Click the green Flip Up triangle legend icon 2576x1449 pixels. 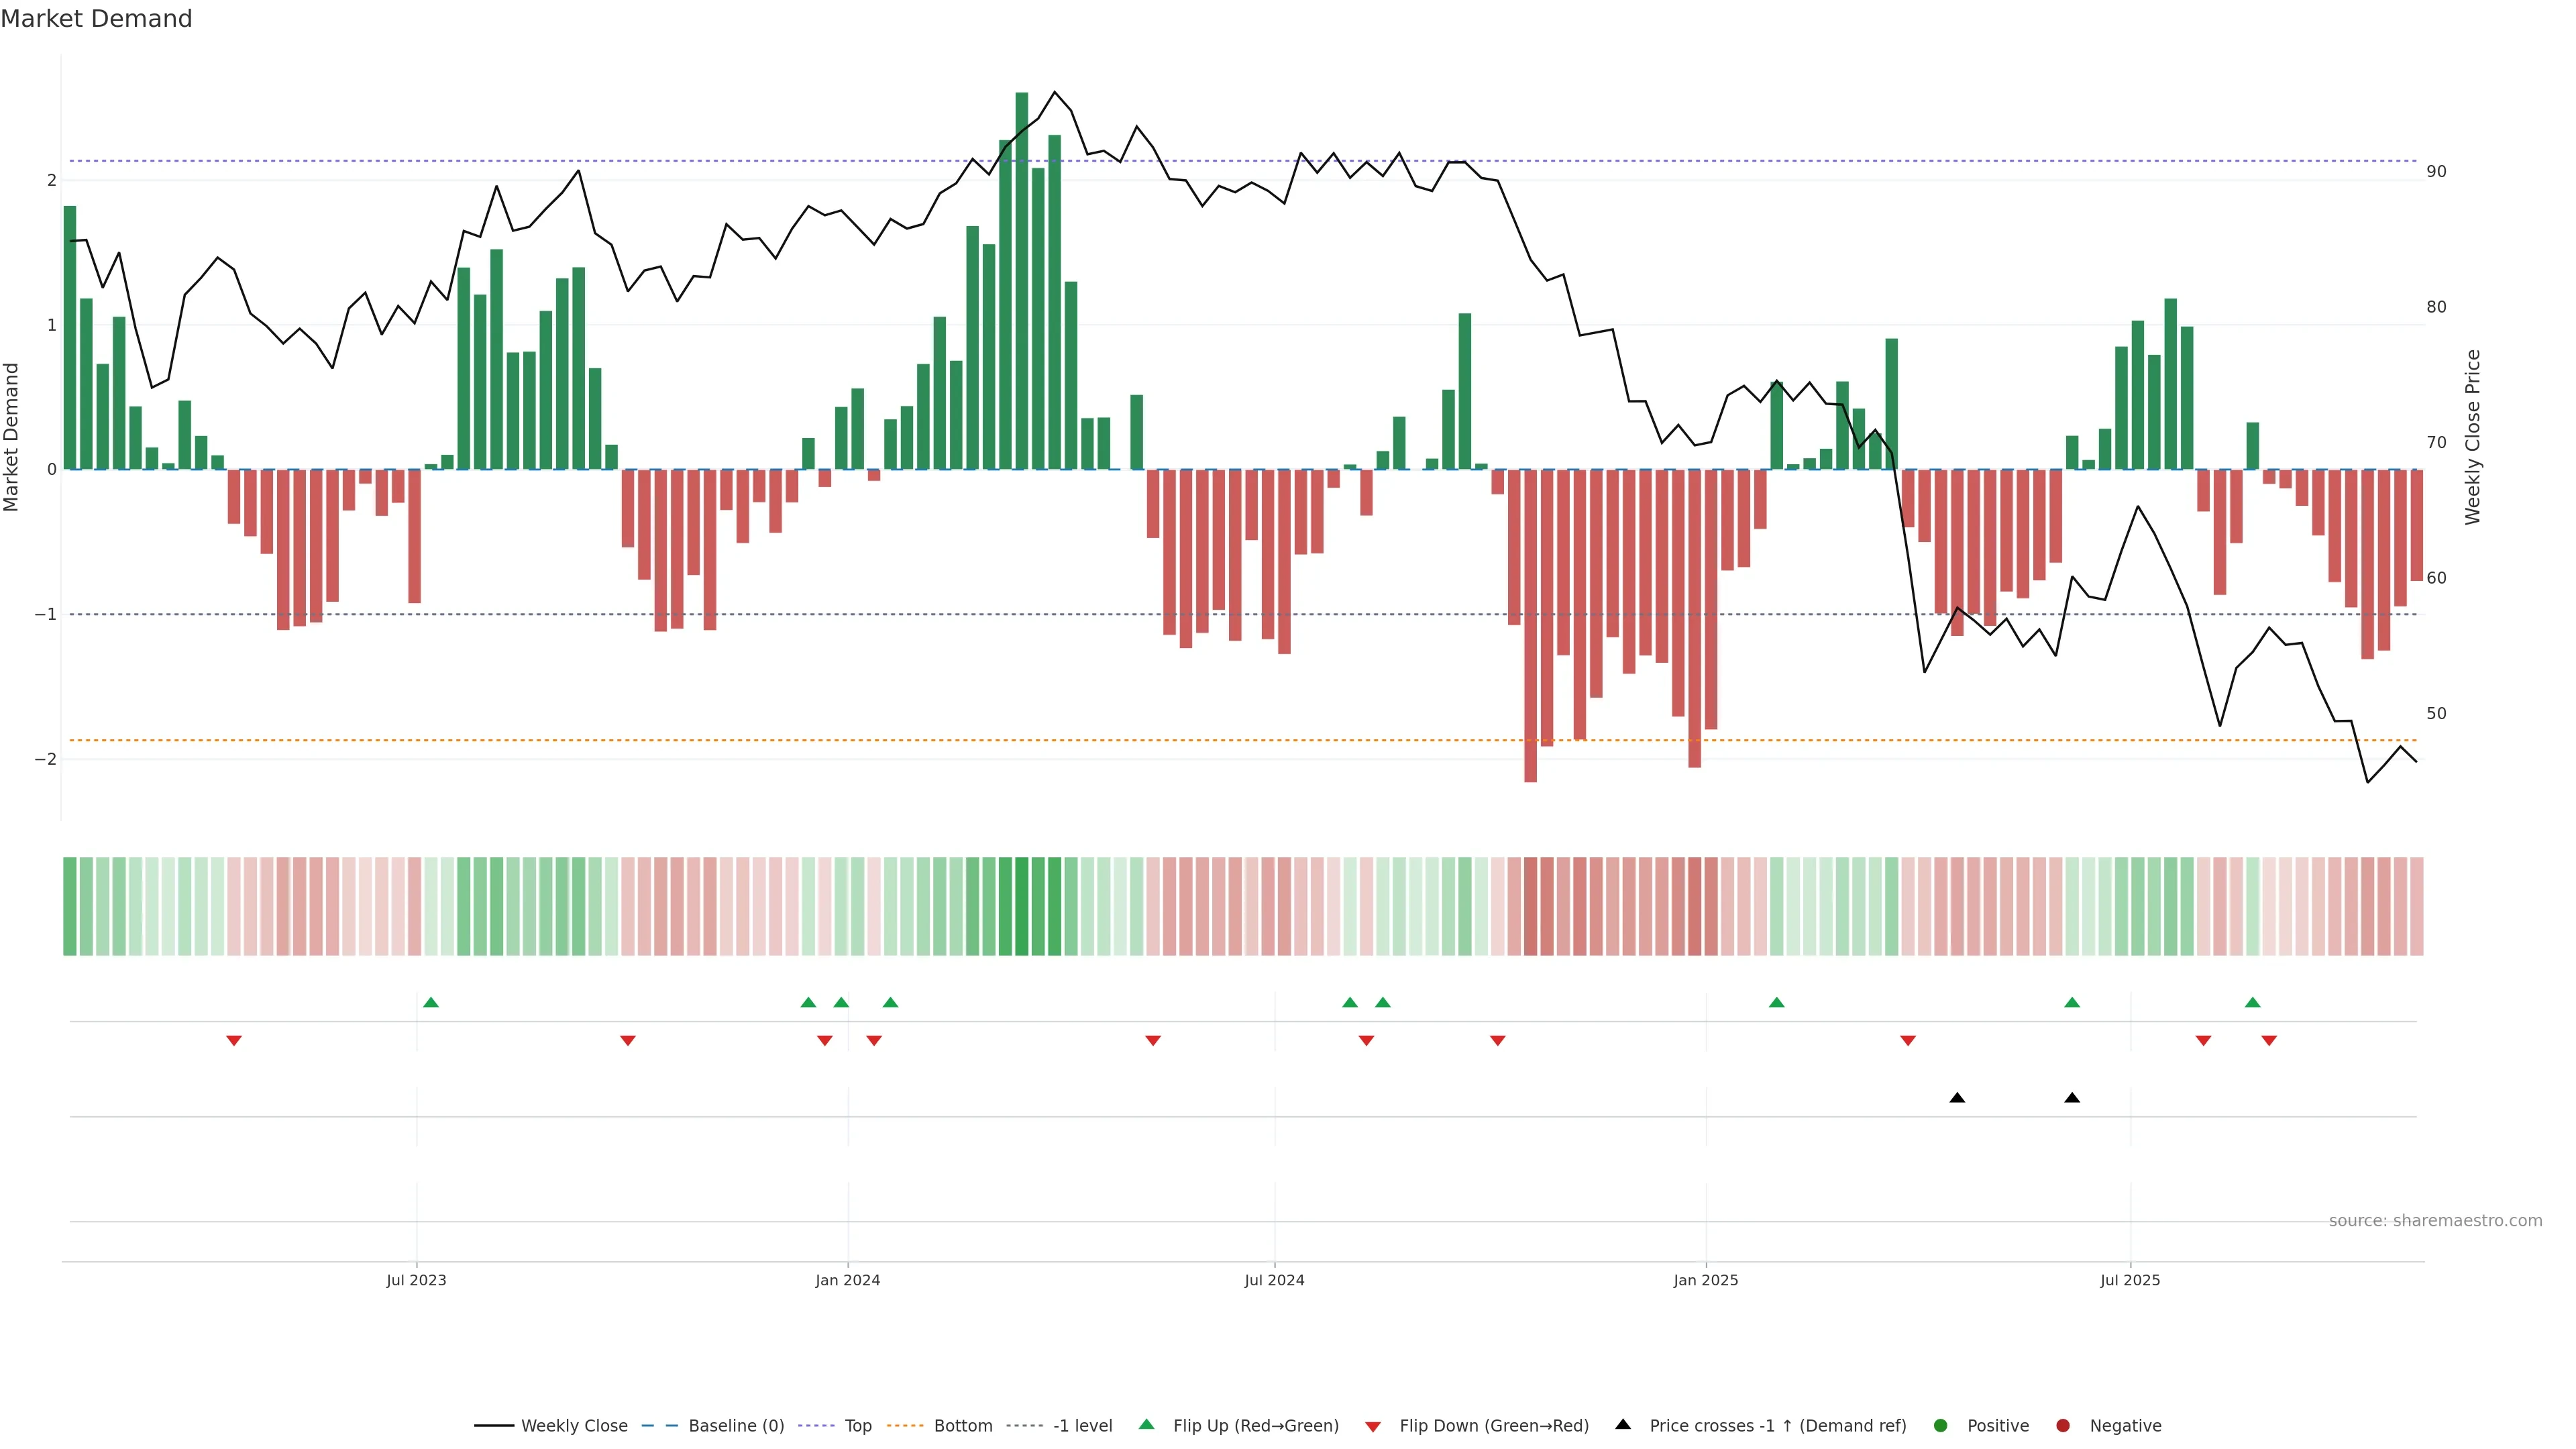point(1146,1424)
